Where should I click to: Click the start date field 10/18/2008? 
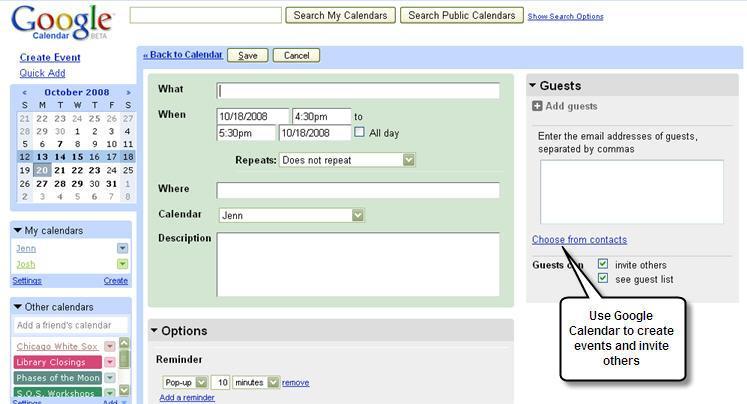[253, 116]
